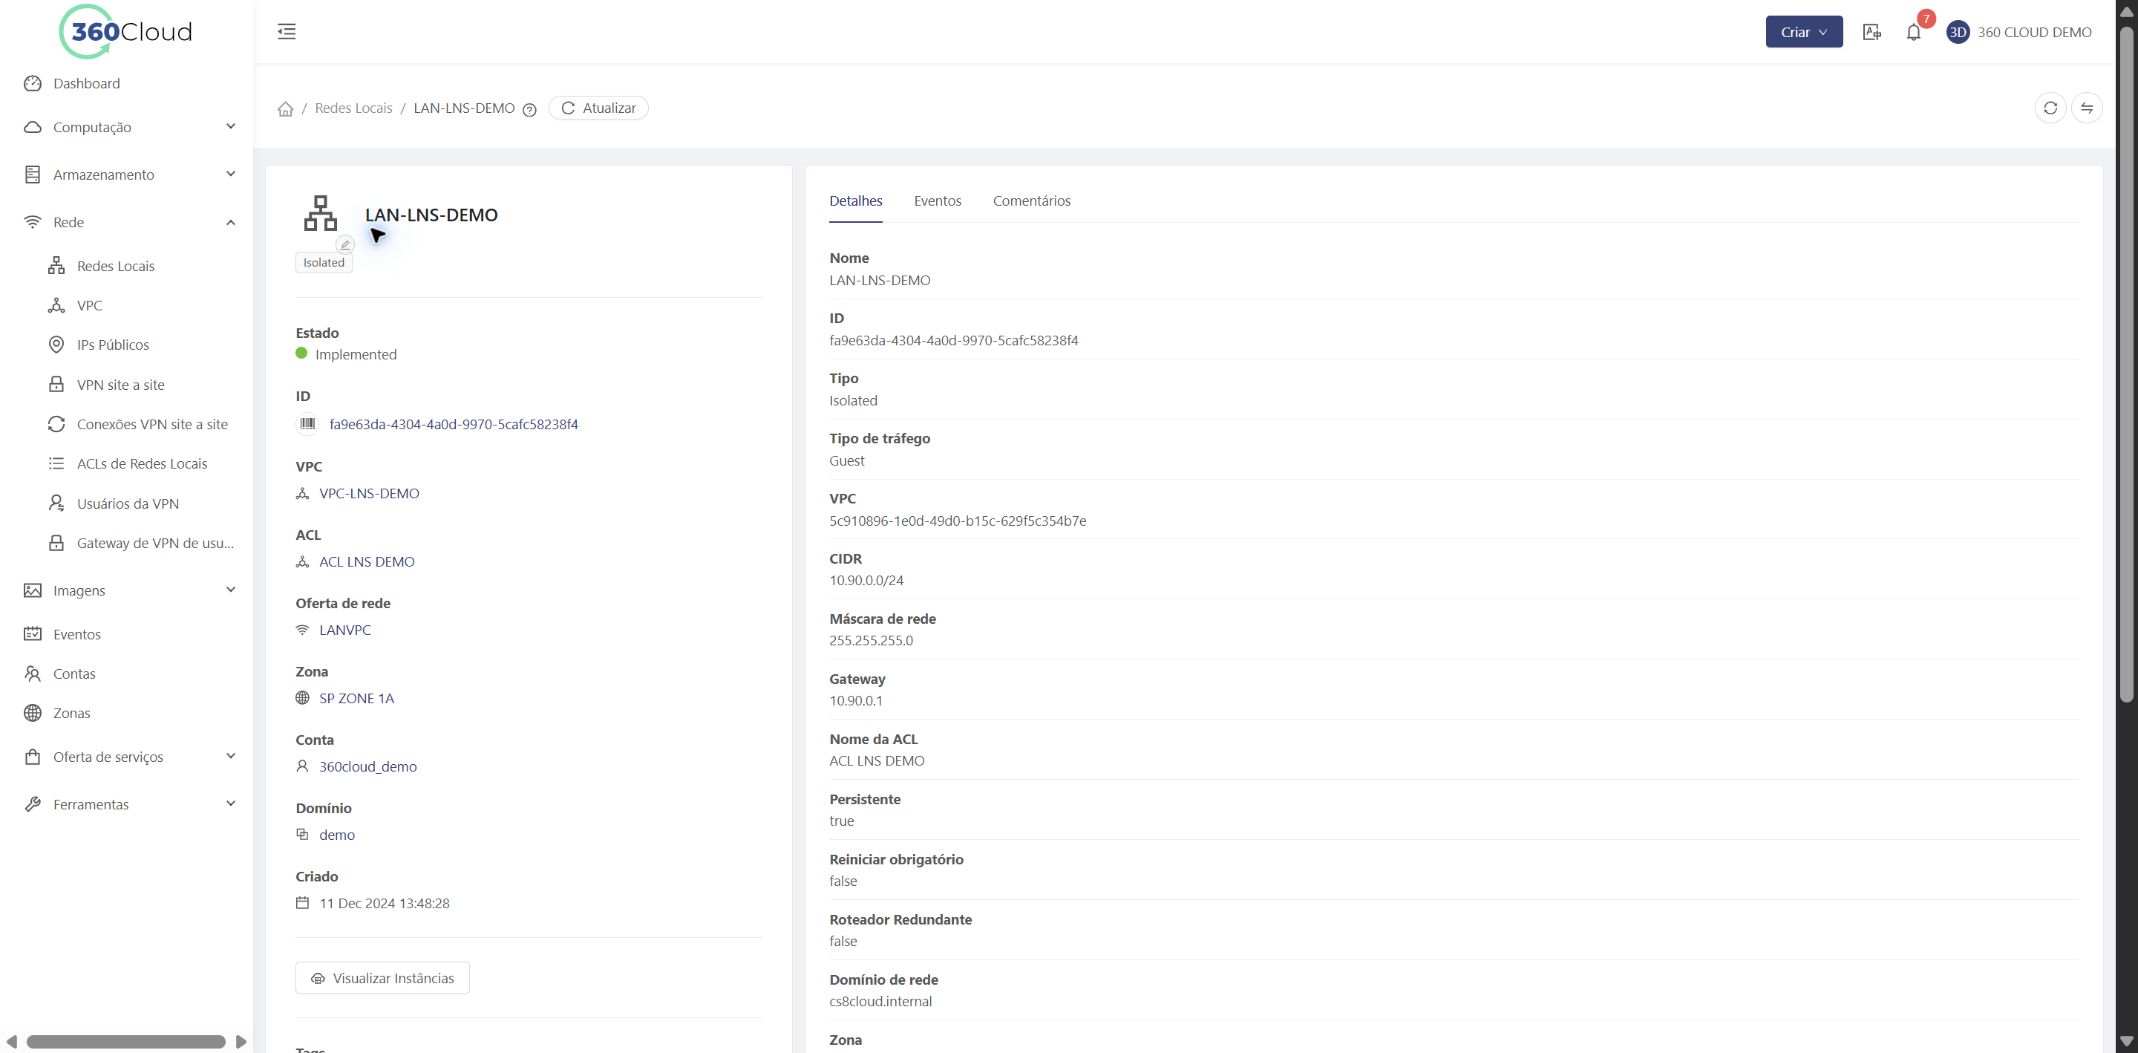Screen dimensions: 2138x1053
Task: Open the 360cloud_demo account link
Action: tap(368, 767)
